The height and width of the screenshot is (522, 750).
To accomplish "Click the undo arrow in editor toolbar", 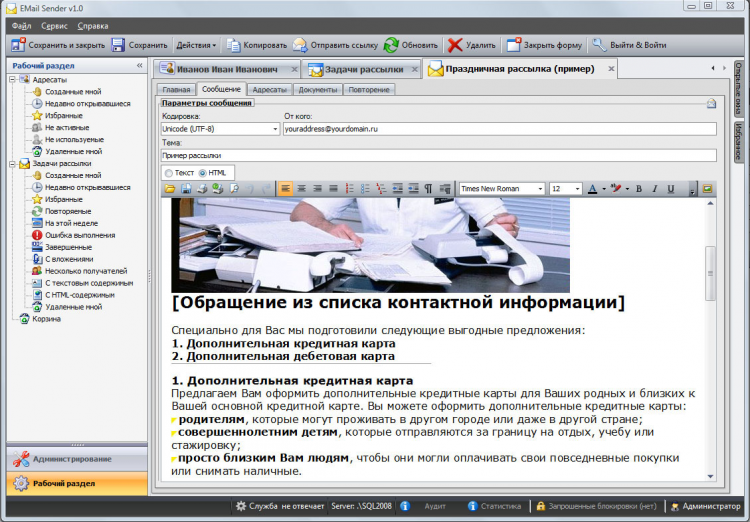I will tap(249, 189).
